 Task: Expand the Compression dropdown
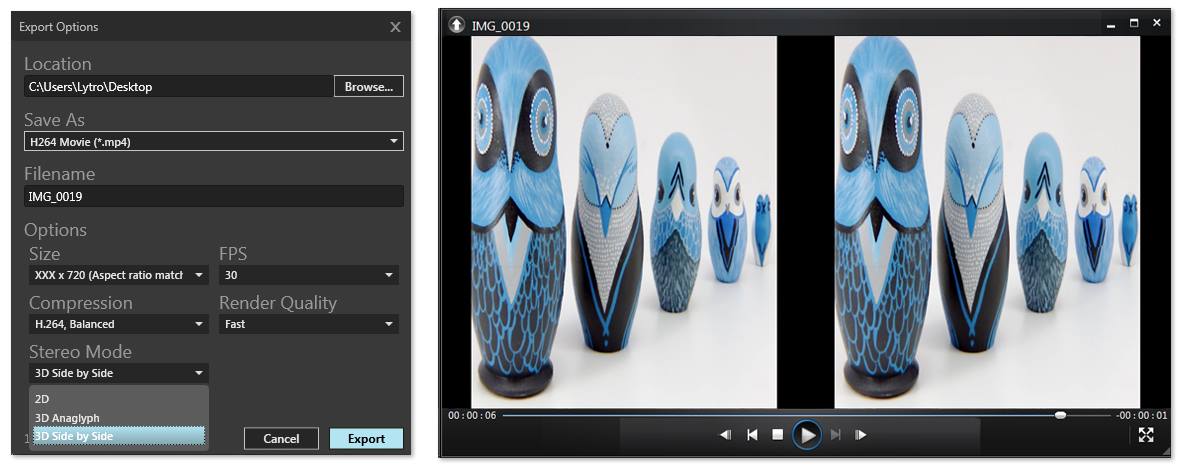coord(119,324)
